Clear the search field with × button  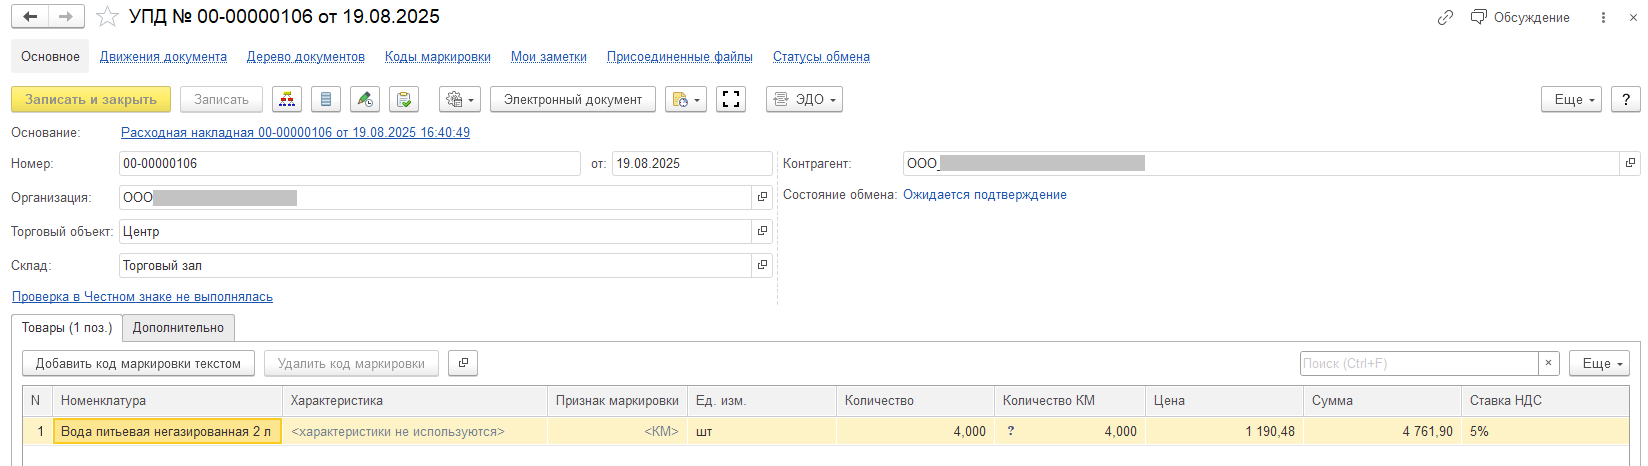pyautogui.click(x=1548, y=363)
